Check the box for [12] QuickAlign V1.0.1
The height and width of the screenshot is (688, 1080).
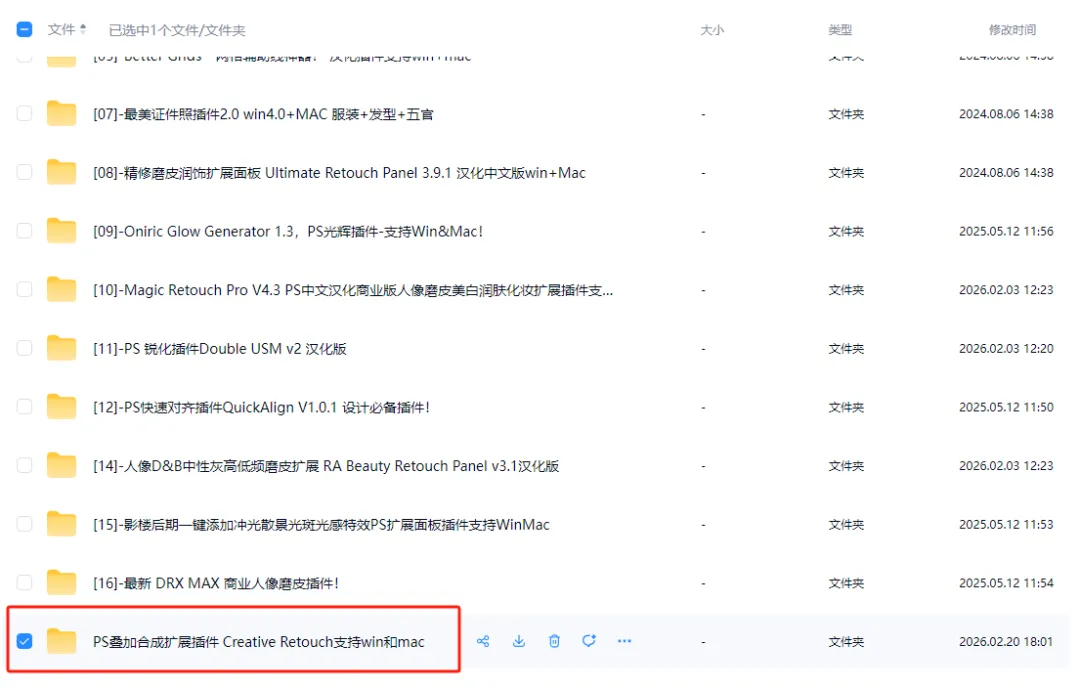24,406
